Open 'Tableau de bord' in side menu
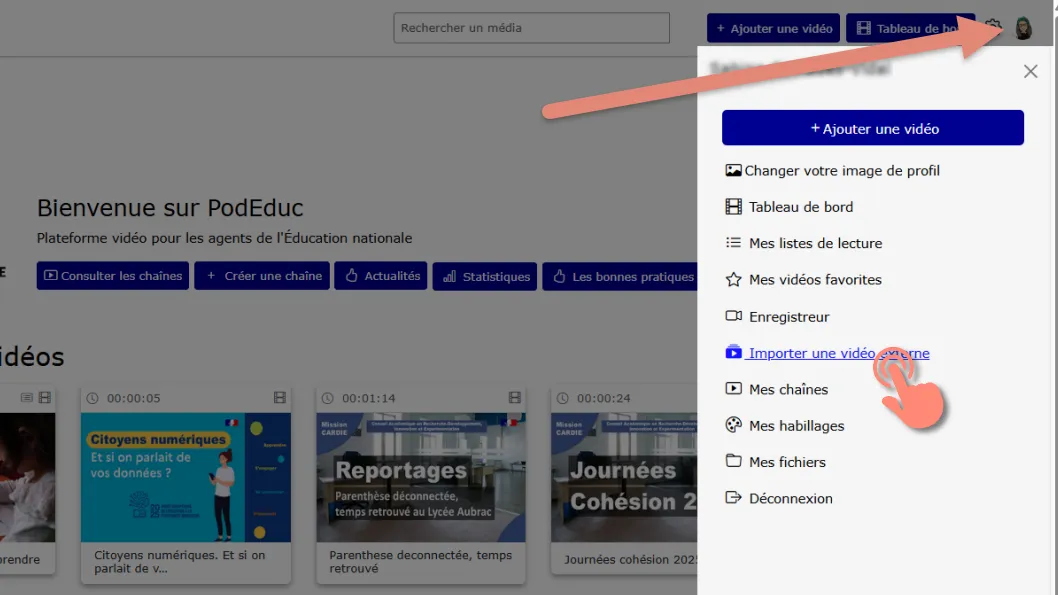 click(x=801, y=207)
